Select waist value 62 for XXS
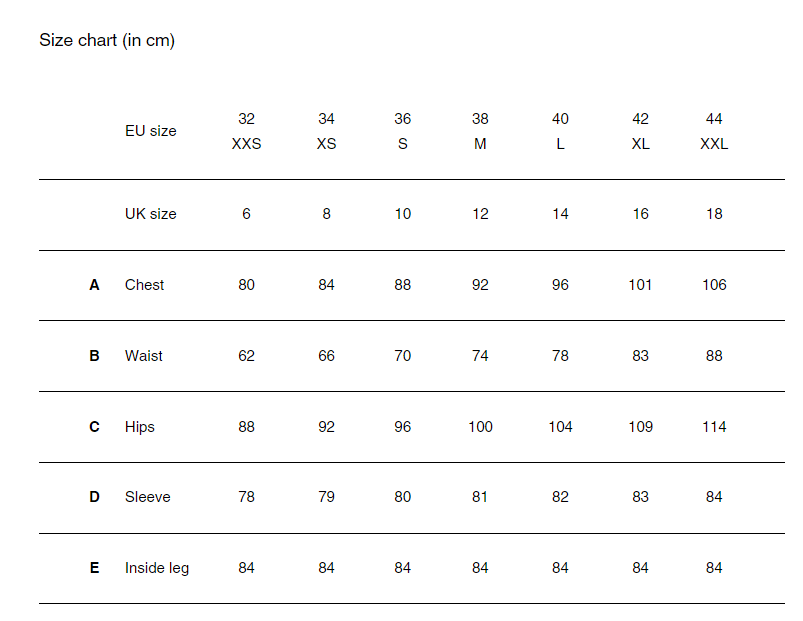Screen dimensions: 803x621 click(246, 356)
